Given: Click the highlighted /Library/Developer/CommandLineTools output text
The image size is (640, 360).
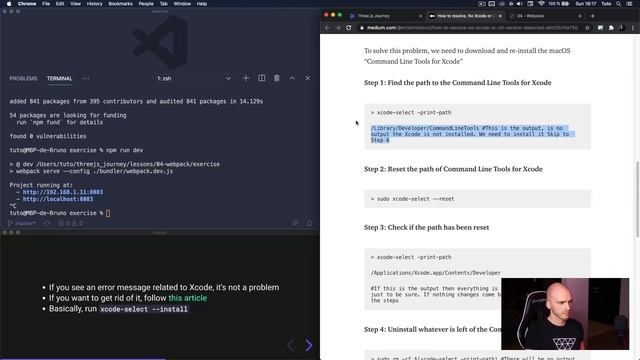Looking at the screenshot, I should (472, 134).
